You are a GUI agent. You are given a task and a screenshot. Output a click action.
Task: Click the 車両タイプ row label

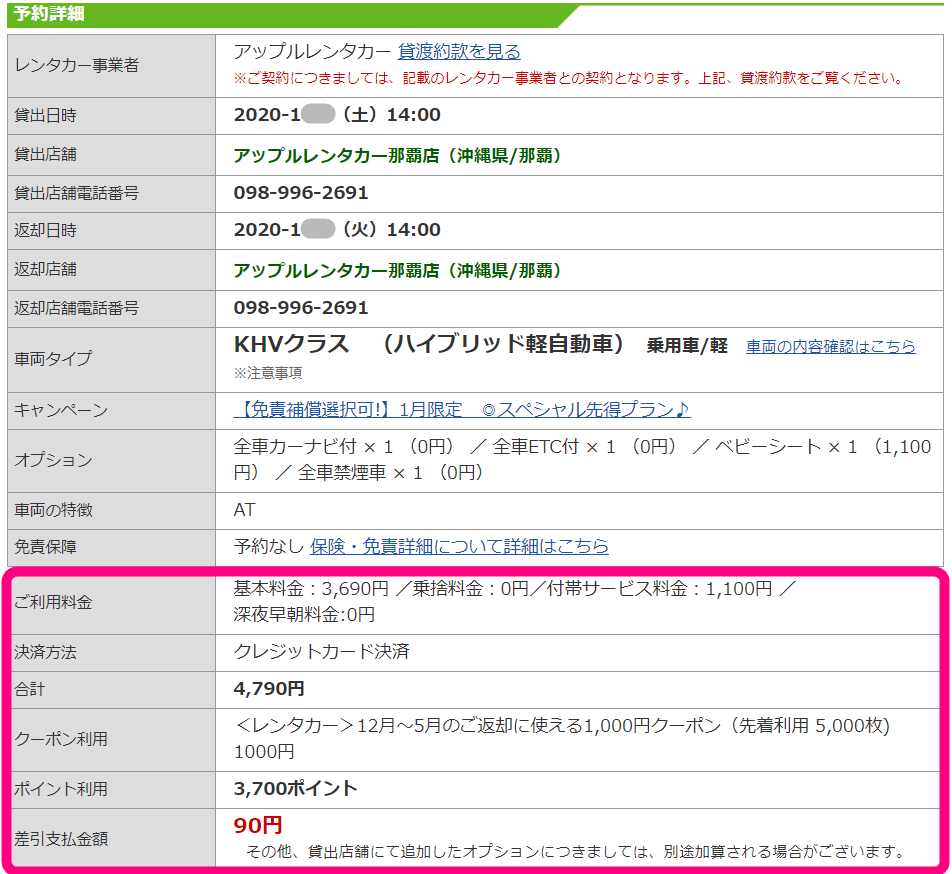pyautogui.click(x=53, y=359)
